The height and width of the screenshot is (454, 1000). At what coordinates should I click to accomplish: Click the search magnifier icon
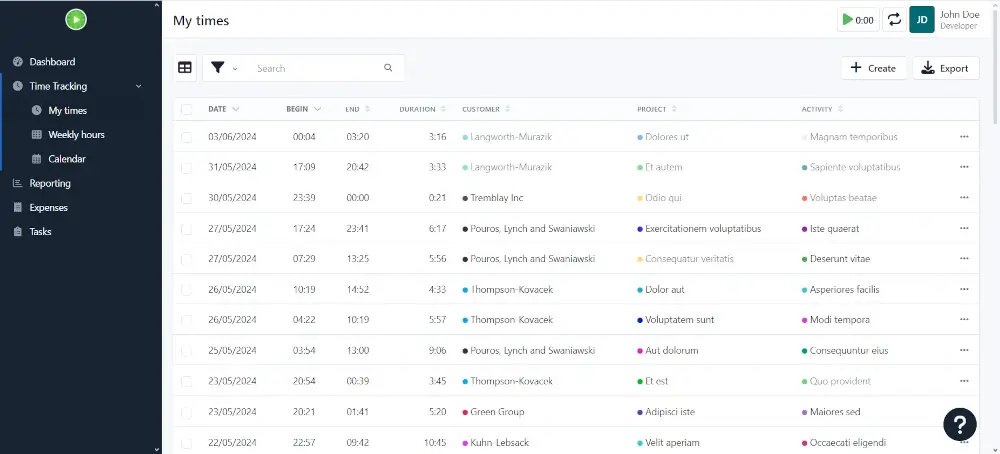388,68
